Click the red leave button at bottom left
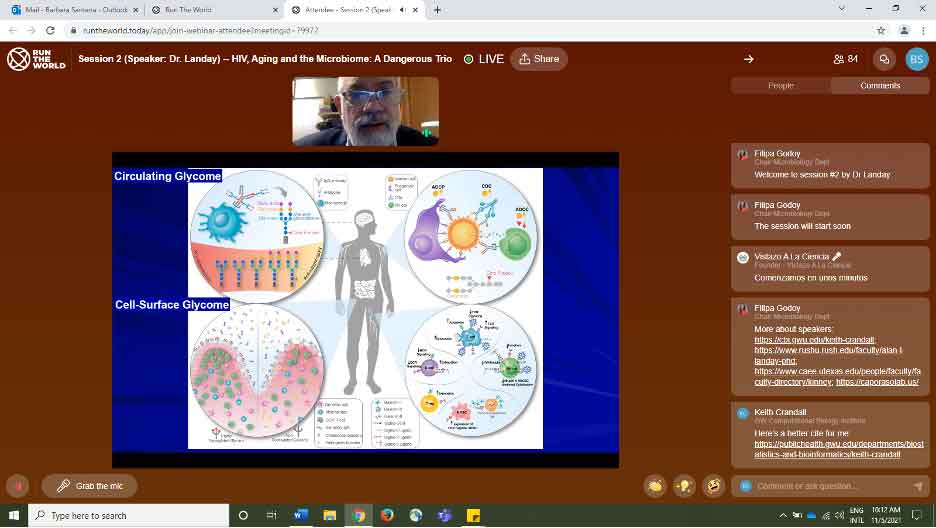The height and width of the screenshot is (528, 936). click(17, 486)
